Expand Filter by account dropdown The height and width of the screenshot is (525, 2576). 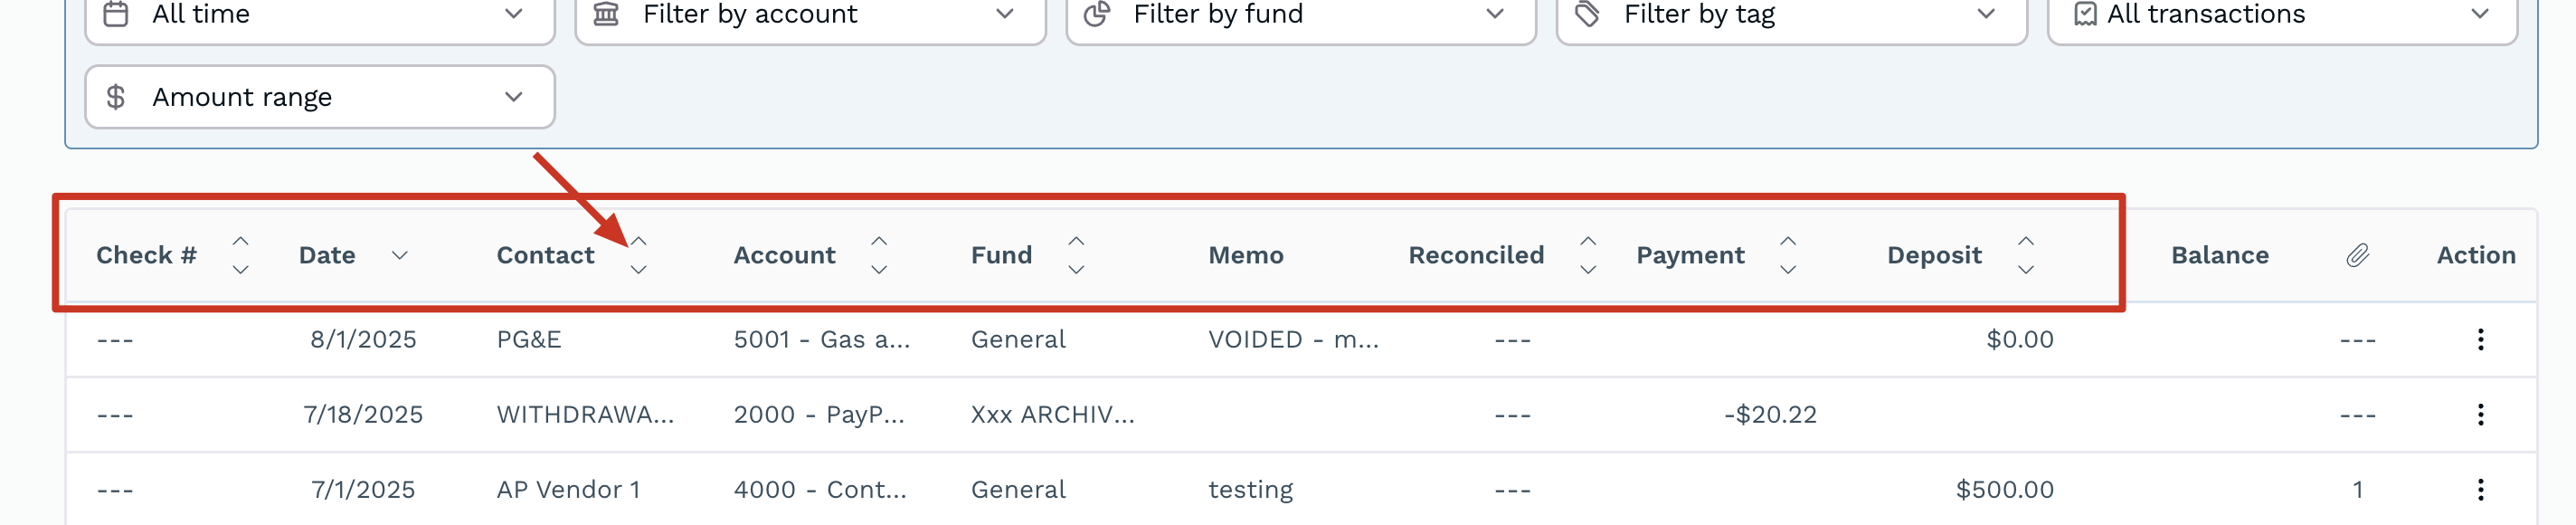tap(810, 15)
